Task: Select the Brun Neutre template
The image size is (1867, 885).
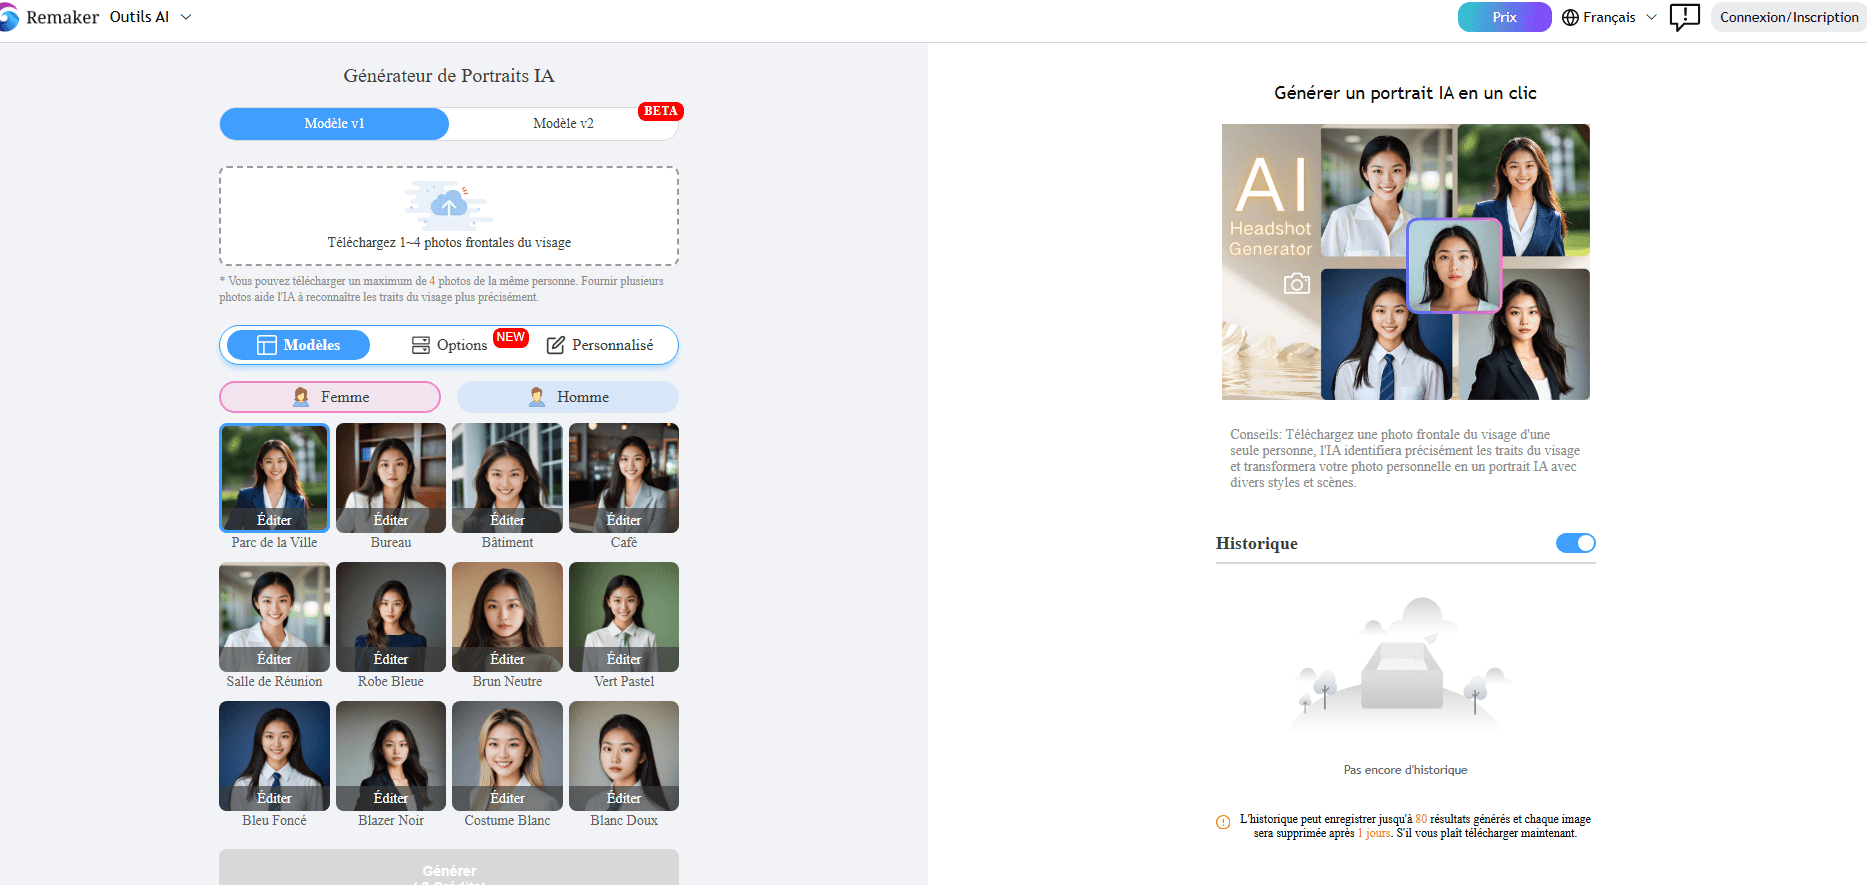Action: [507, 617]
